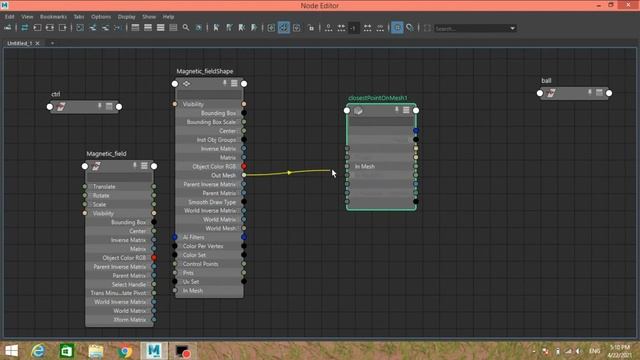Image resolution: width=640 pixels, height=360 pixels.
Task: Expand Translate input plug on Magnetic_field
Action: coord(85,187)
